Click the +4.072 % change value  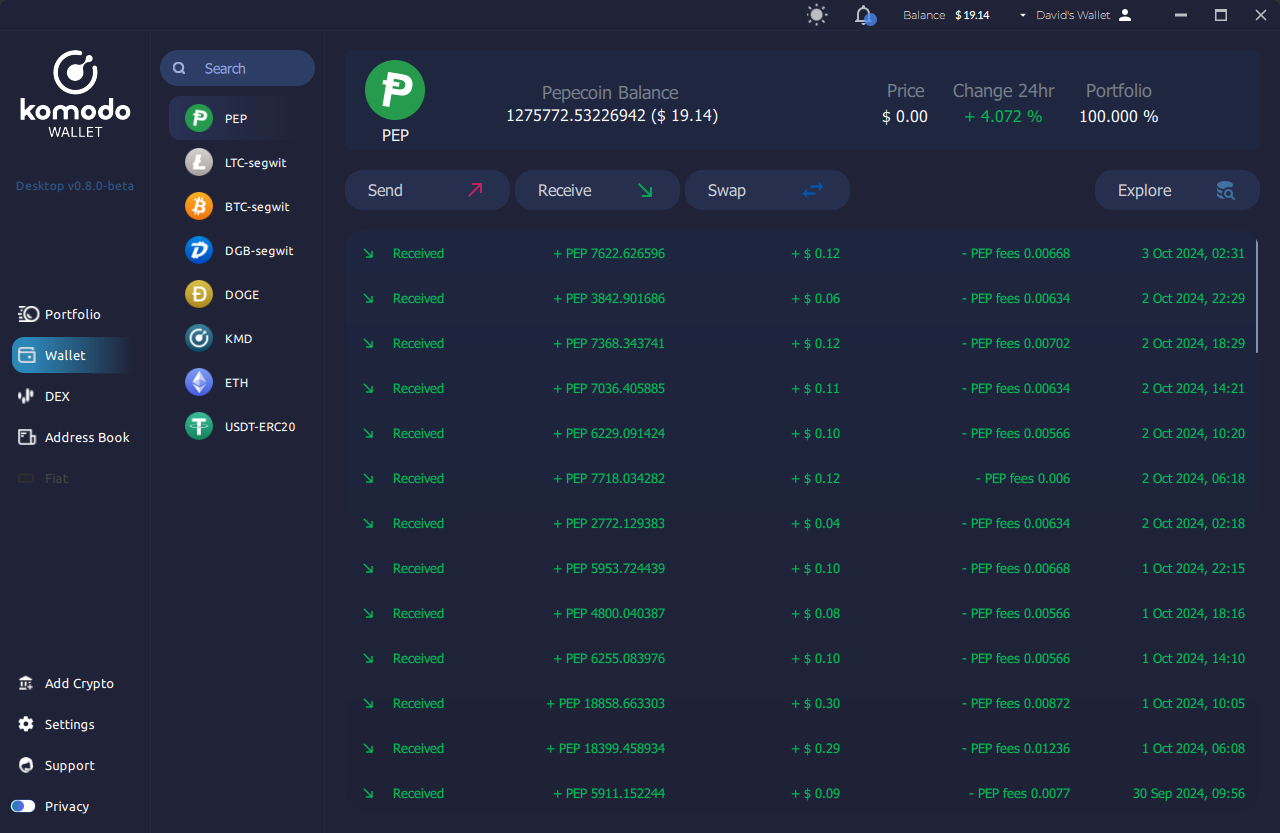(1003, 116)
